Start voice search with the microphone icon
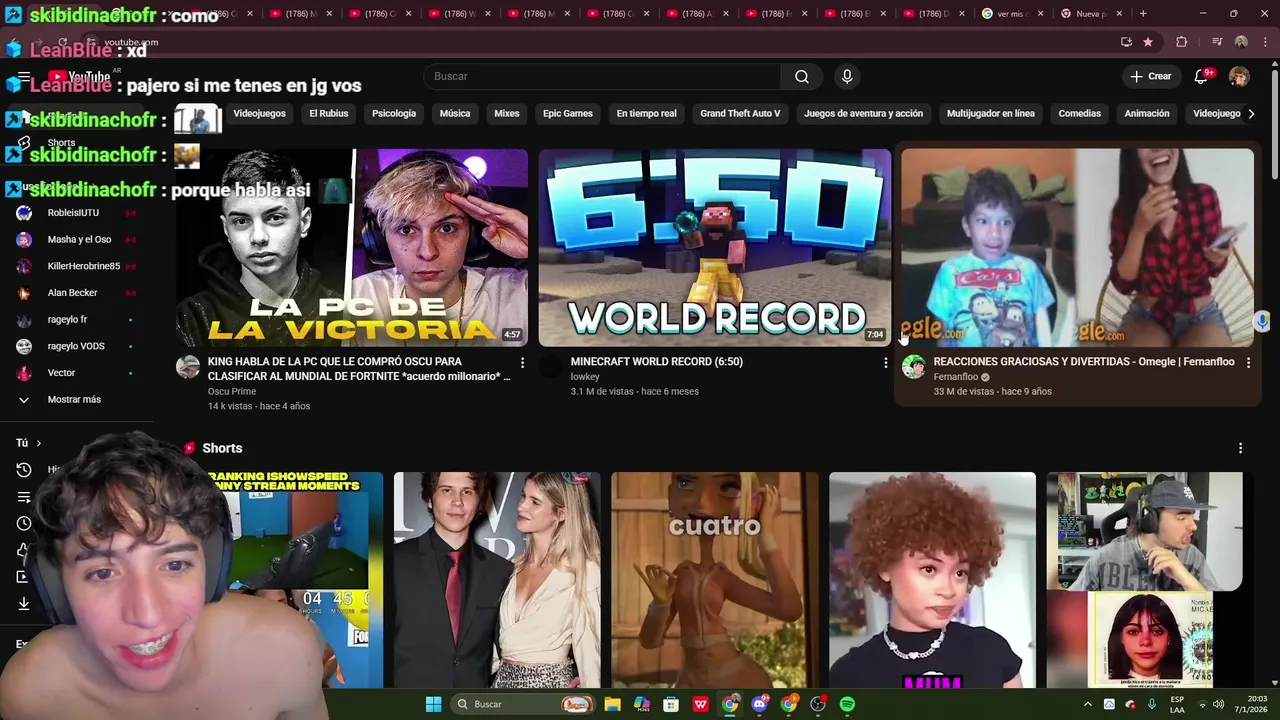This screenshot has width=1280, height=720. point(847,77)
